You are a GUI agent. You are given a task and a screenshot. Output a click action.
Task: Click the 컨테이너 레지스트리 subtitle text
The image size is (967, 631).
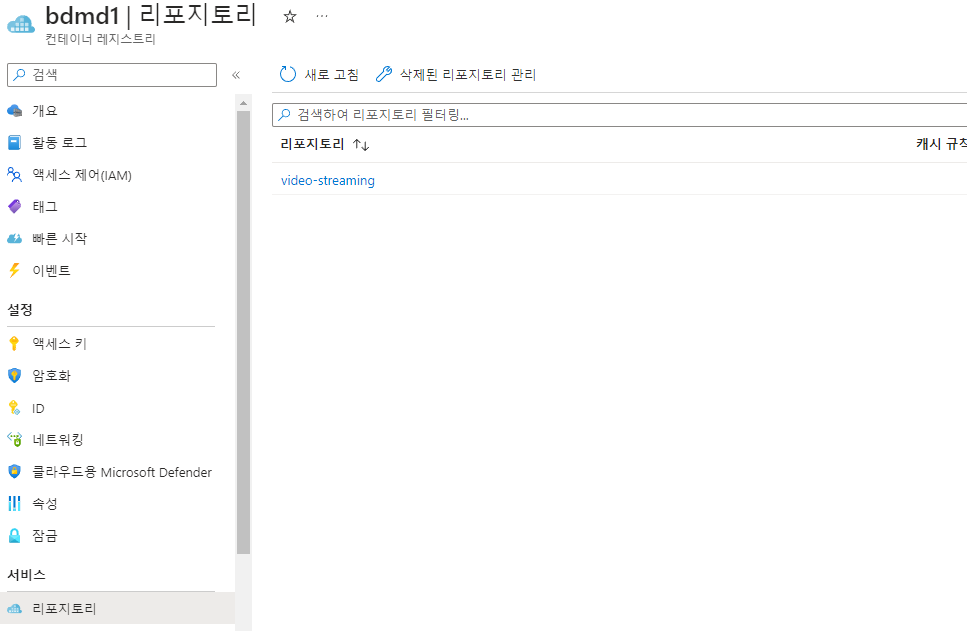(101, 39)
